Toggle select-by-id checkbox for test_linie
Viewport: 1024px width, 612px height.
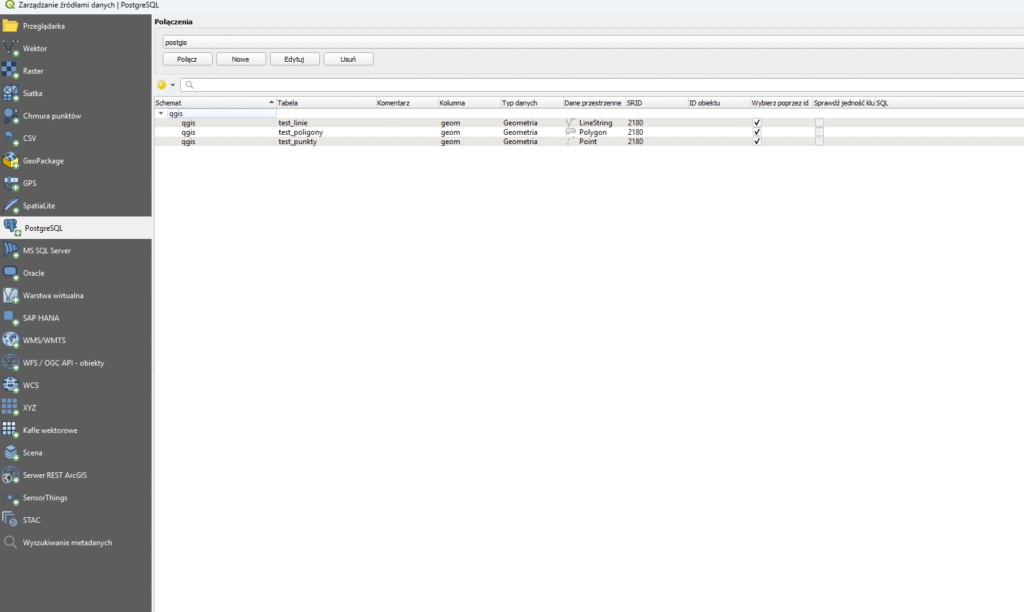coord(757,123)
